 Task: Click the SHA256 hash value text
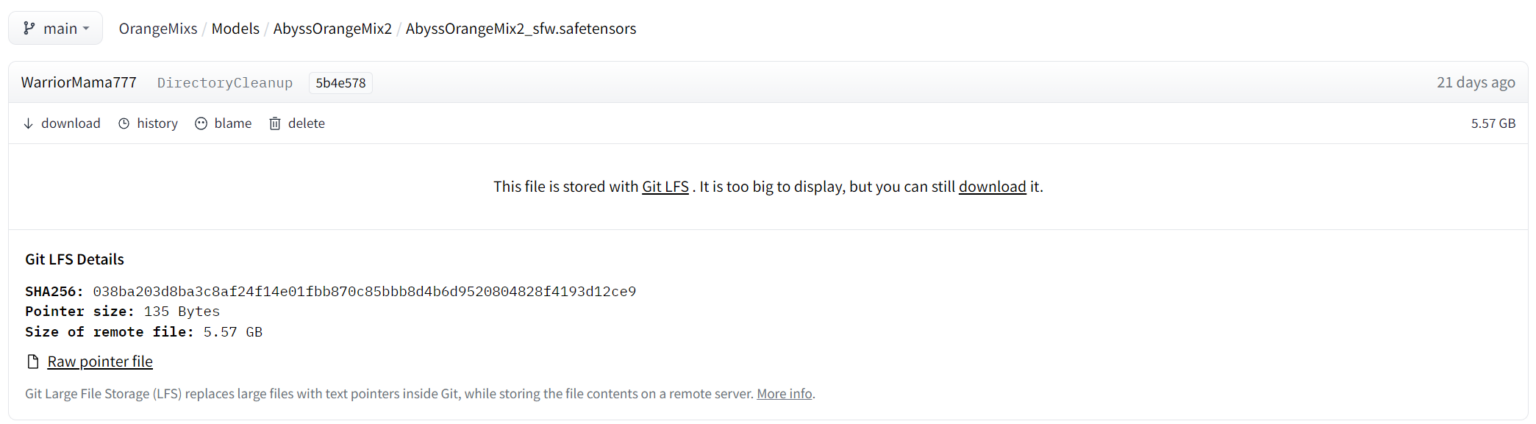click(365, 291)
